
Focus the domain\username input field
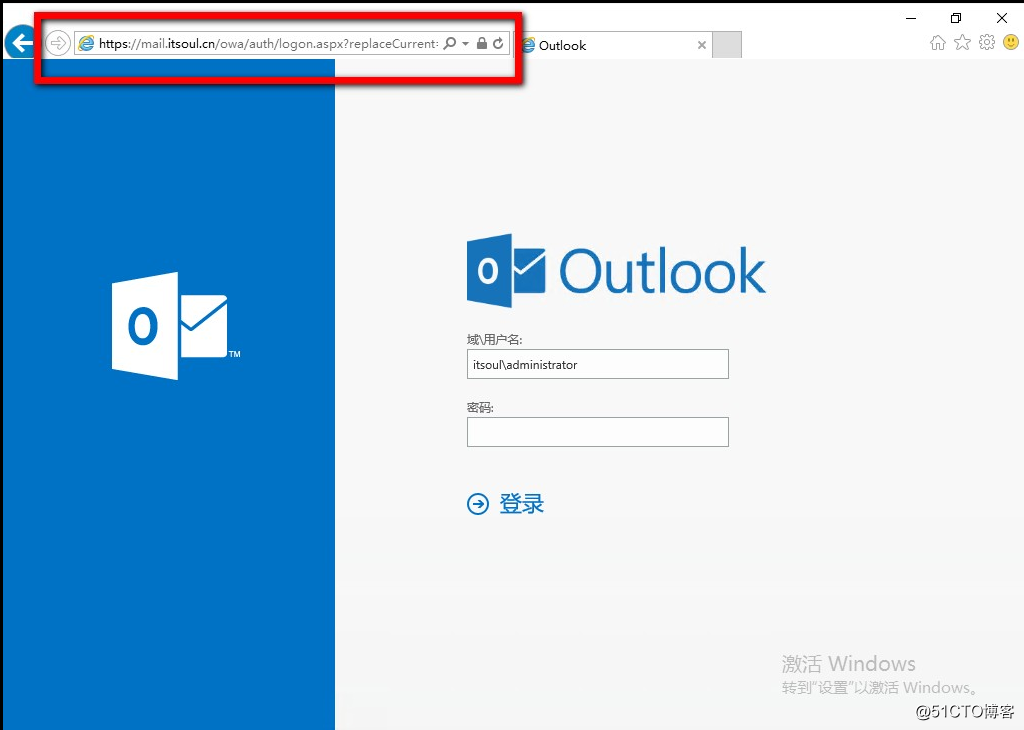tap(598, 364)
